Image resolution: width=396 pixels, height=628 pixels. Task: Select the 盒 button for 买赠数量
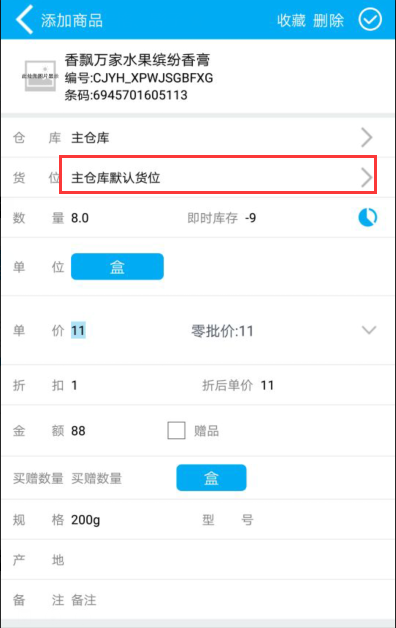pos(211,477)
